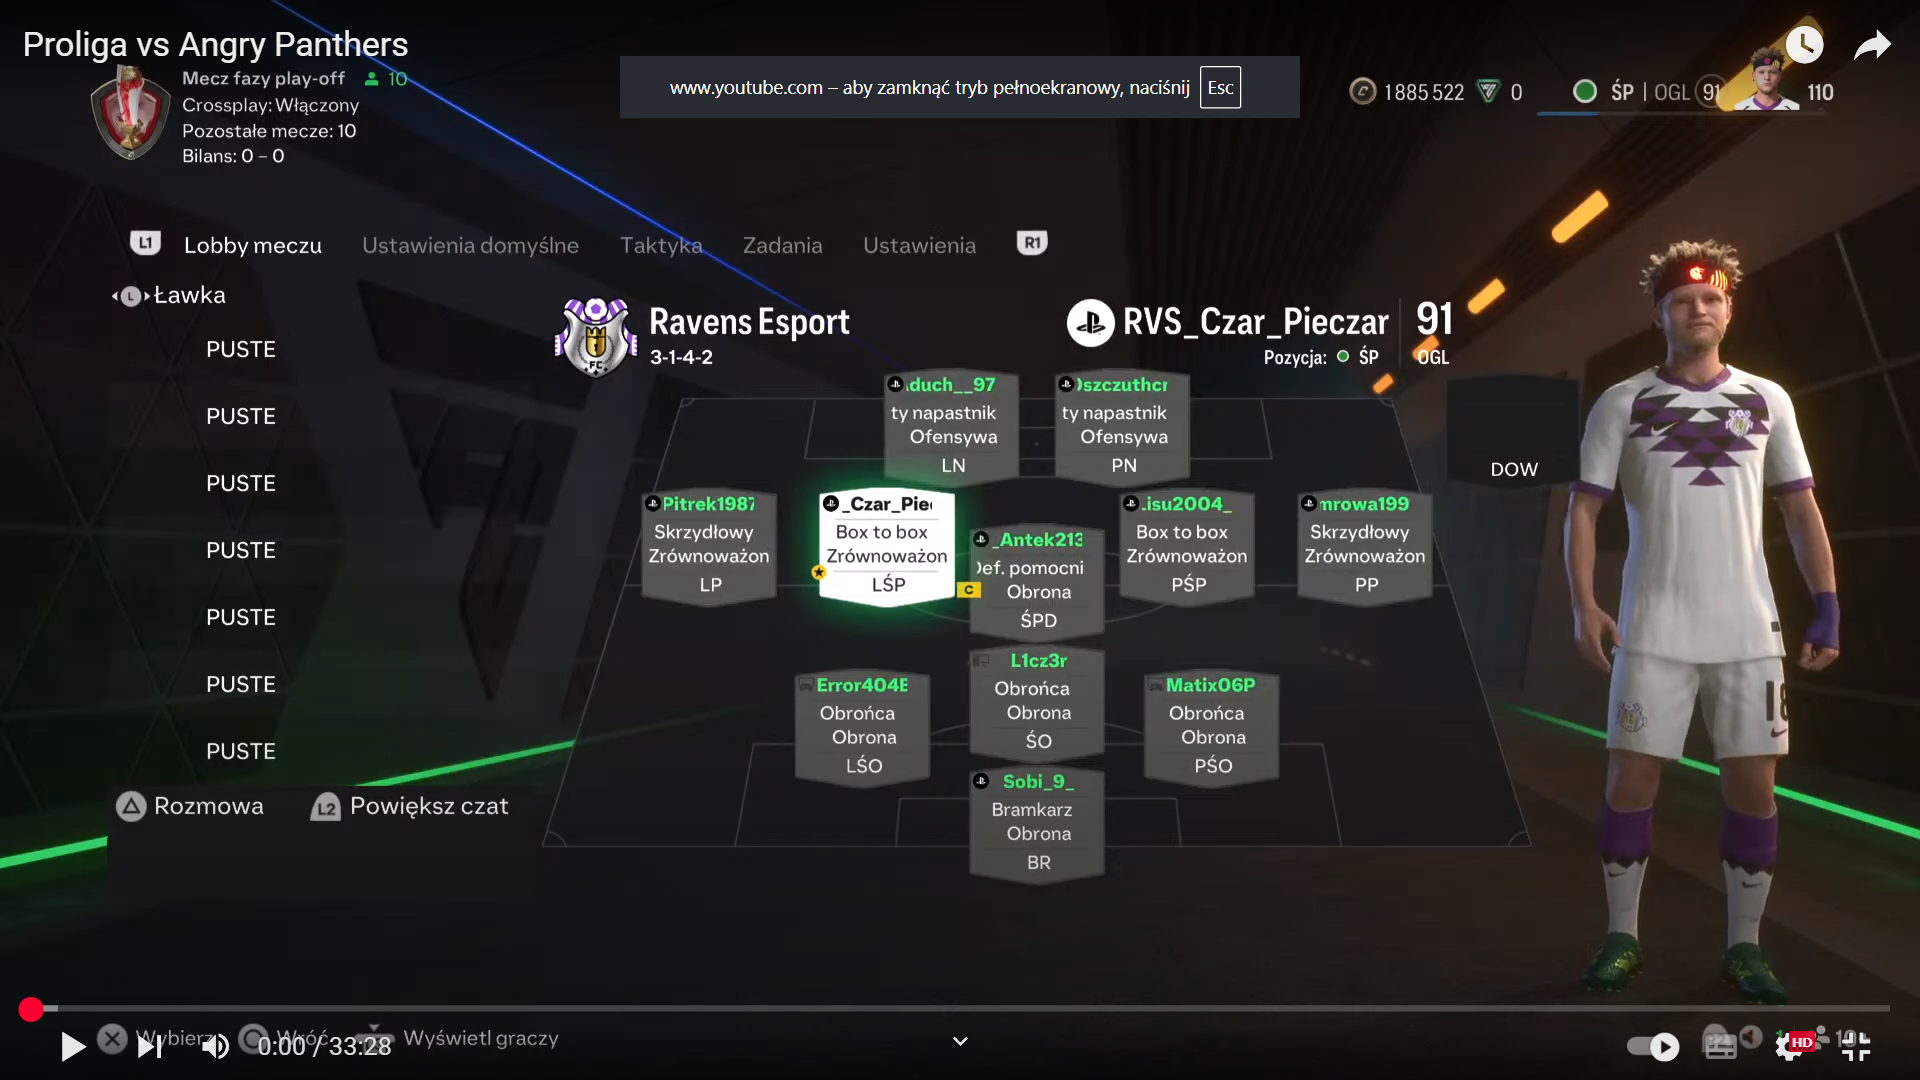Click the circle Wróć button icon
1920x1080 pixels.
[x=253, y=1038]
